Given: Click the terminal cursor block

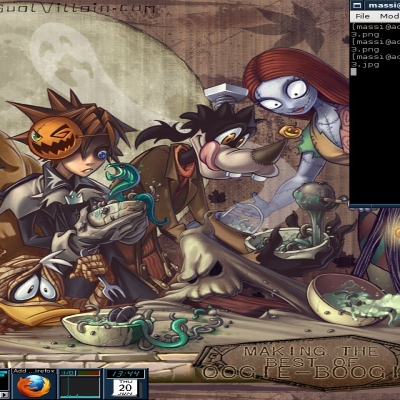Looking at the screenshot, I should point(354,72).
